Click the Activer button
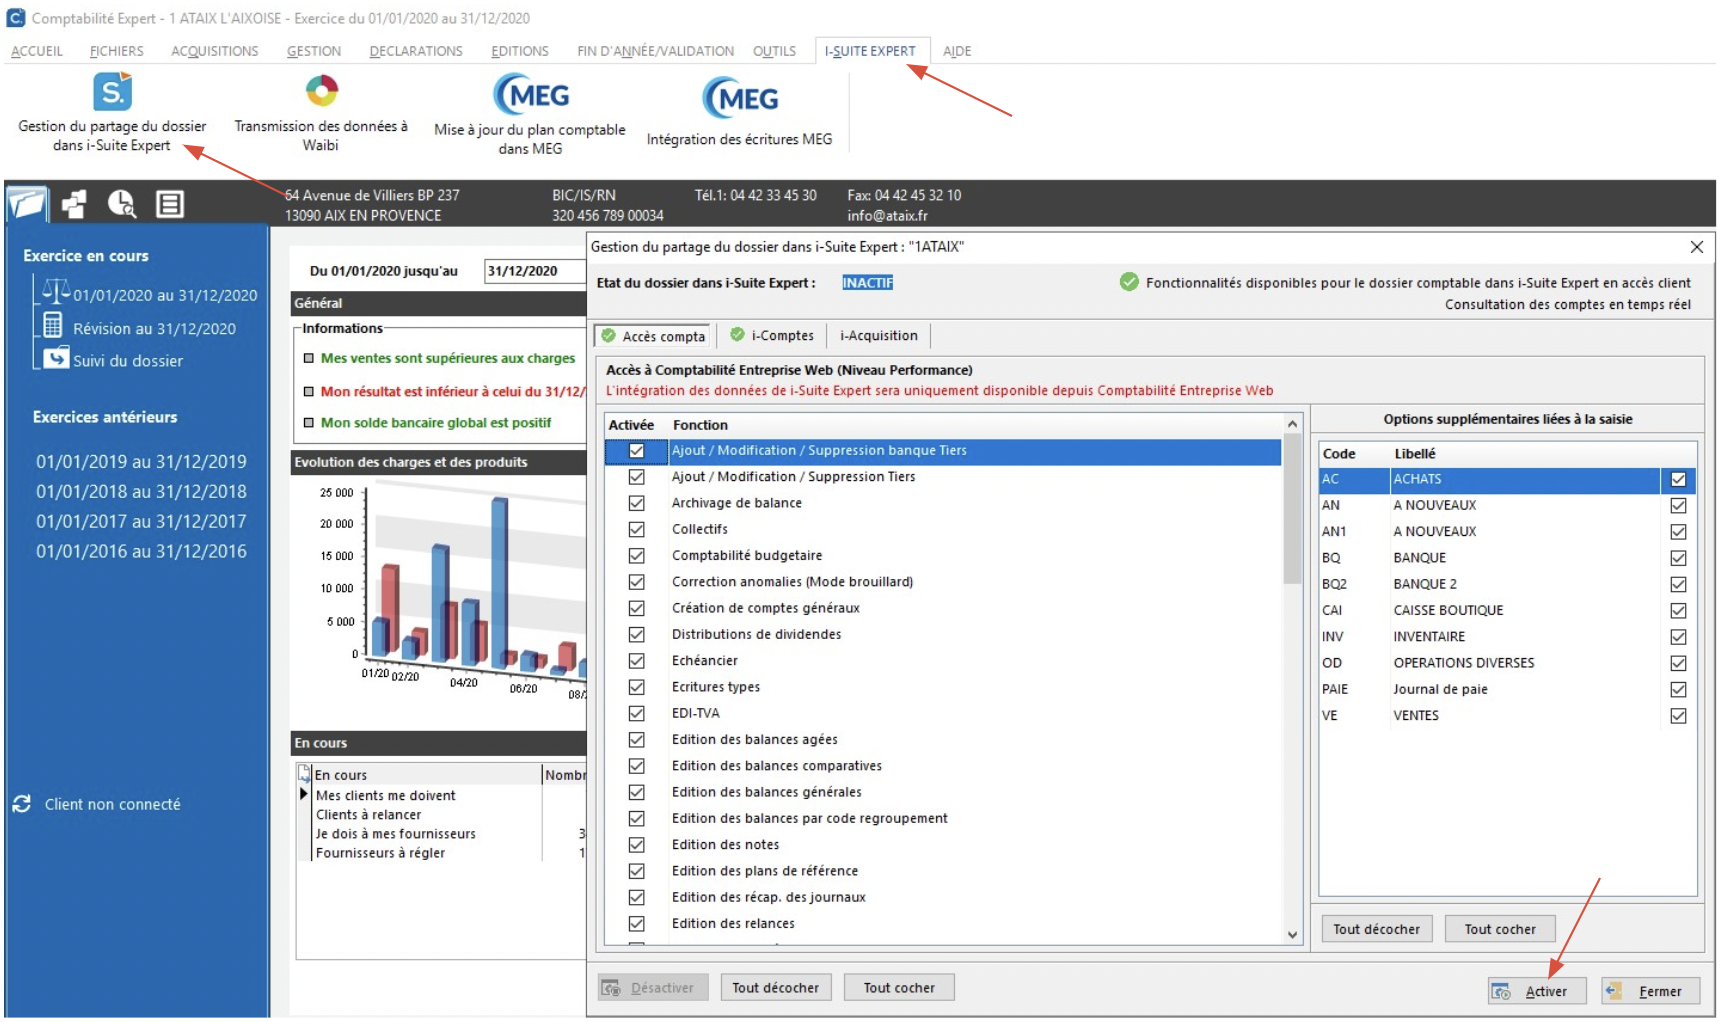 (x=1537, y=991)
